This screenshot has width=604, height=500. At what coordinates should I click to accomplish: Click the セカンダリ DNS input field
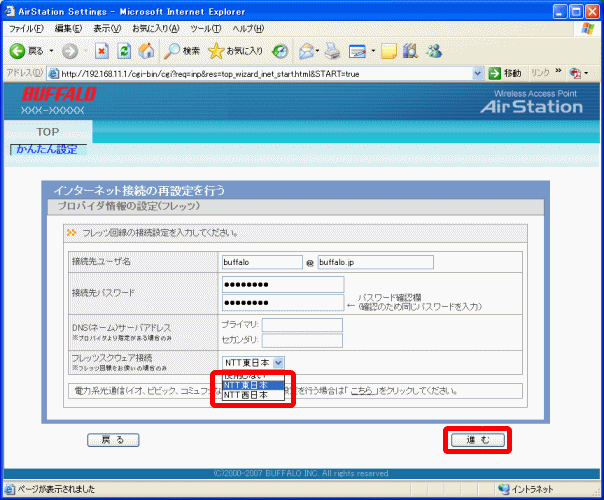302,341
